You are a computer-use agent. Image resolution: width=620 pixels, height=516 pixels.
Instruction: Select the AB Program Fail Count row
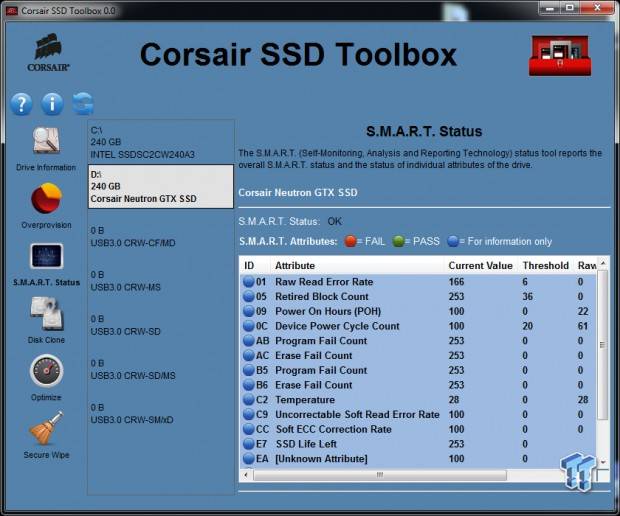point(418,341)
